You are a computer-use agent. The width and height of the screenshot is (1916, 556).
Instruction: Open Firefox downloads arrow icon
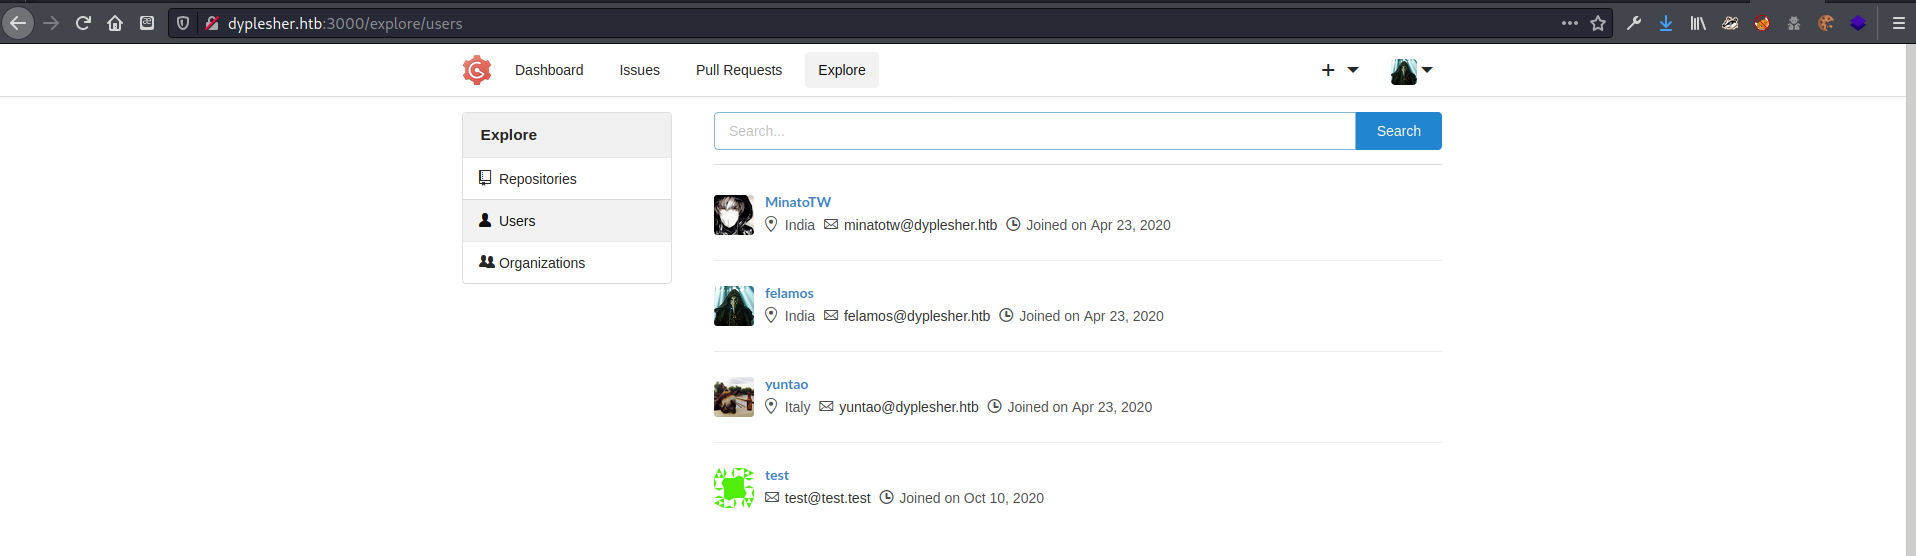click(1665, 23)
